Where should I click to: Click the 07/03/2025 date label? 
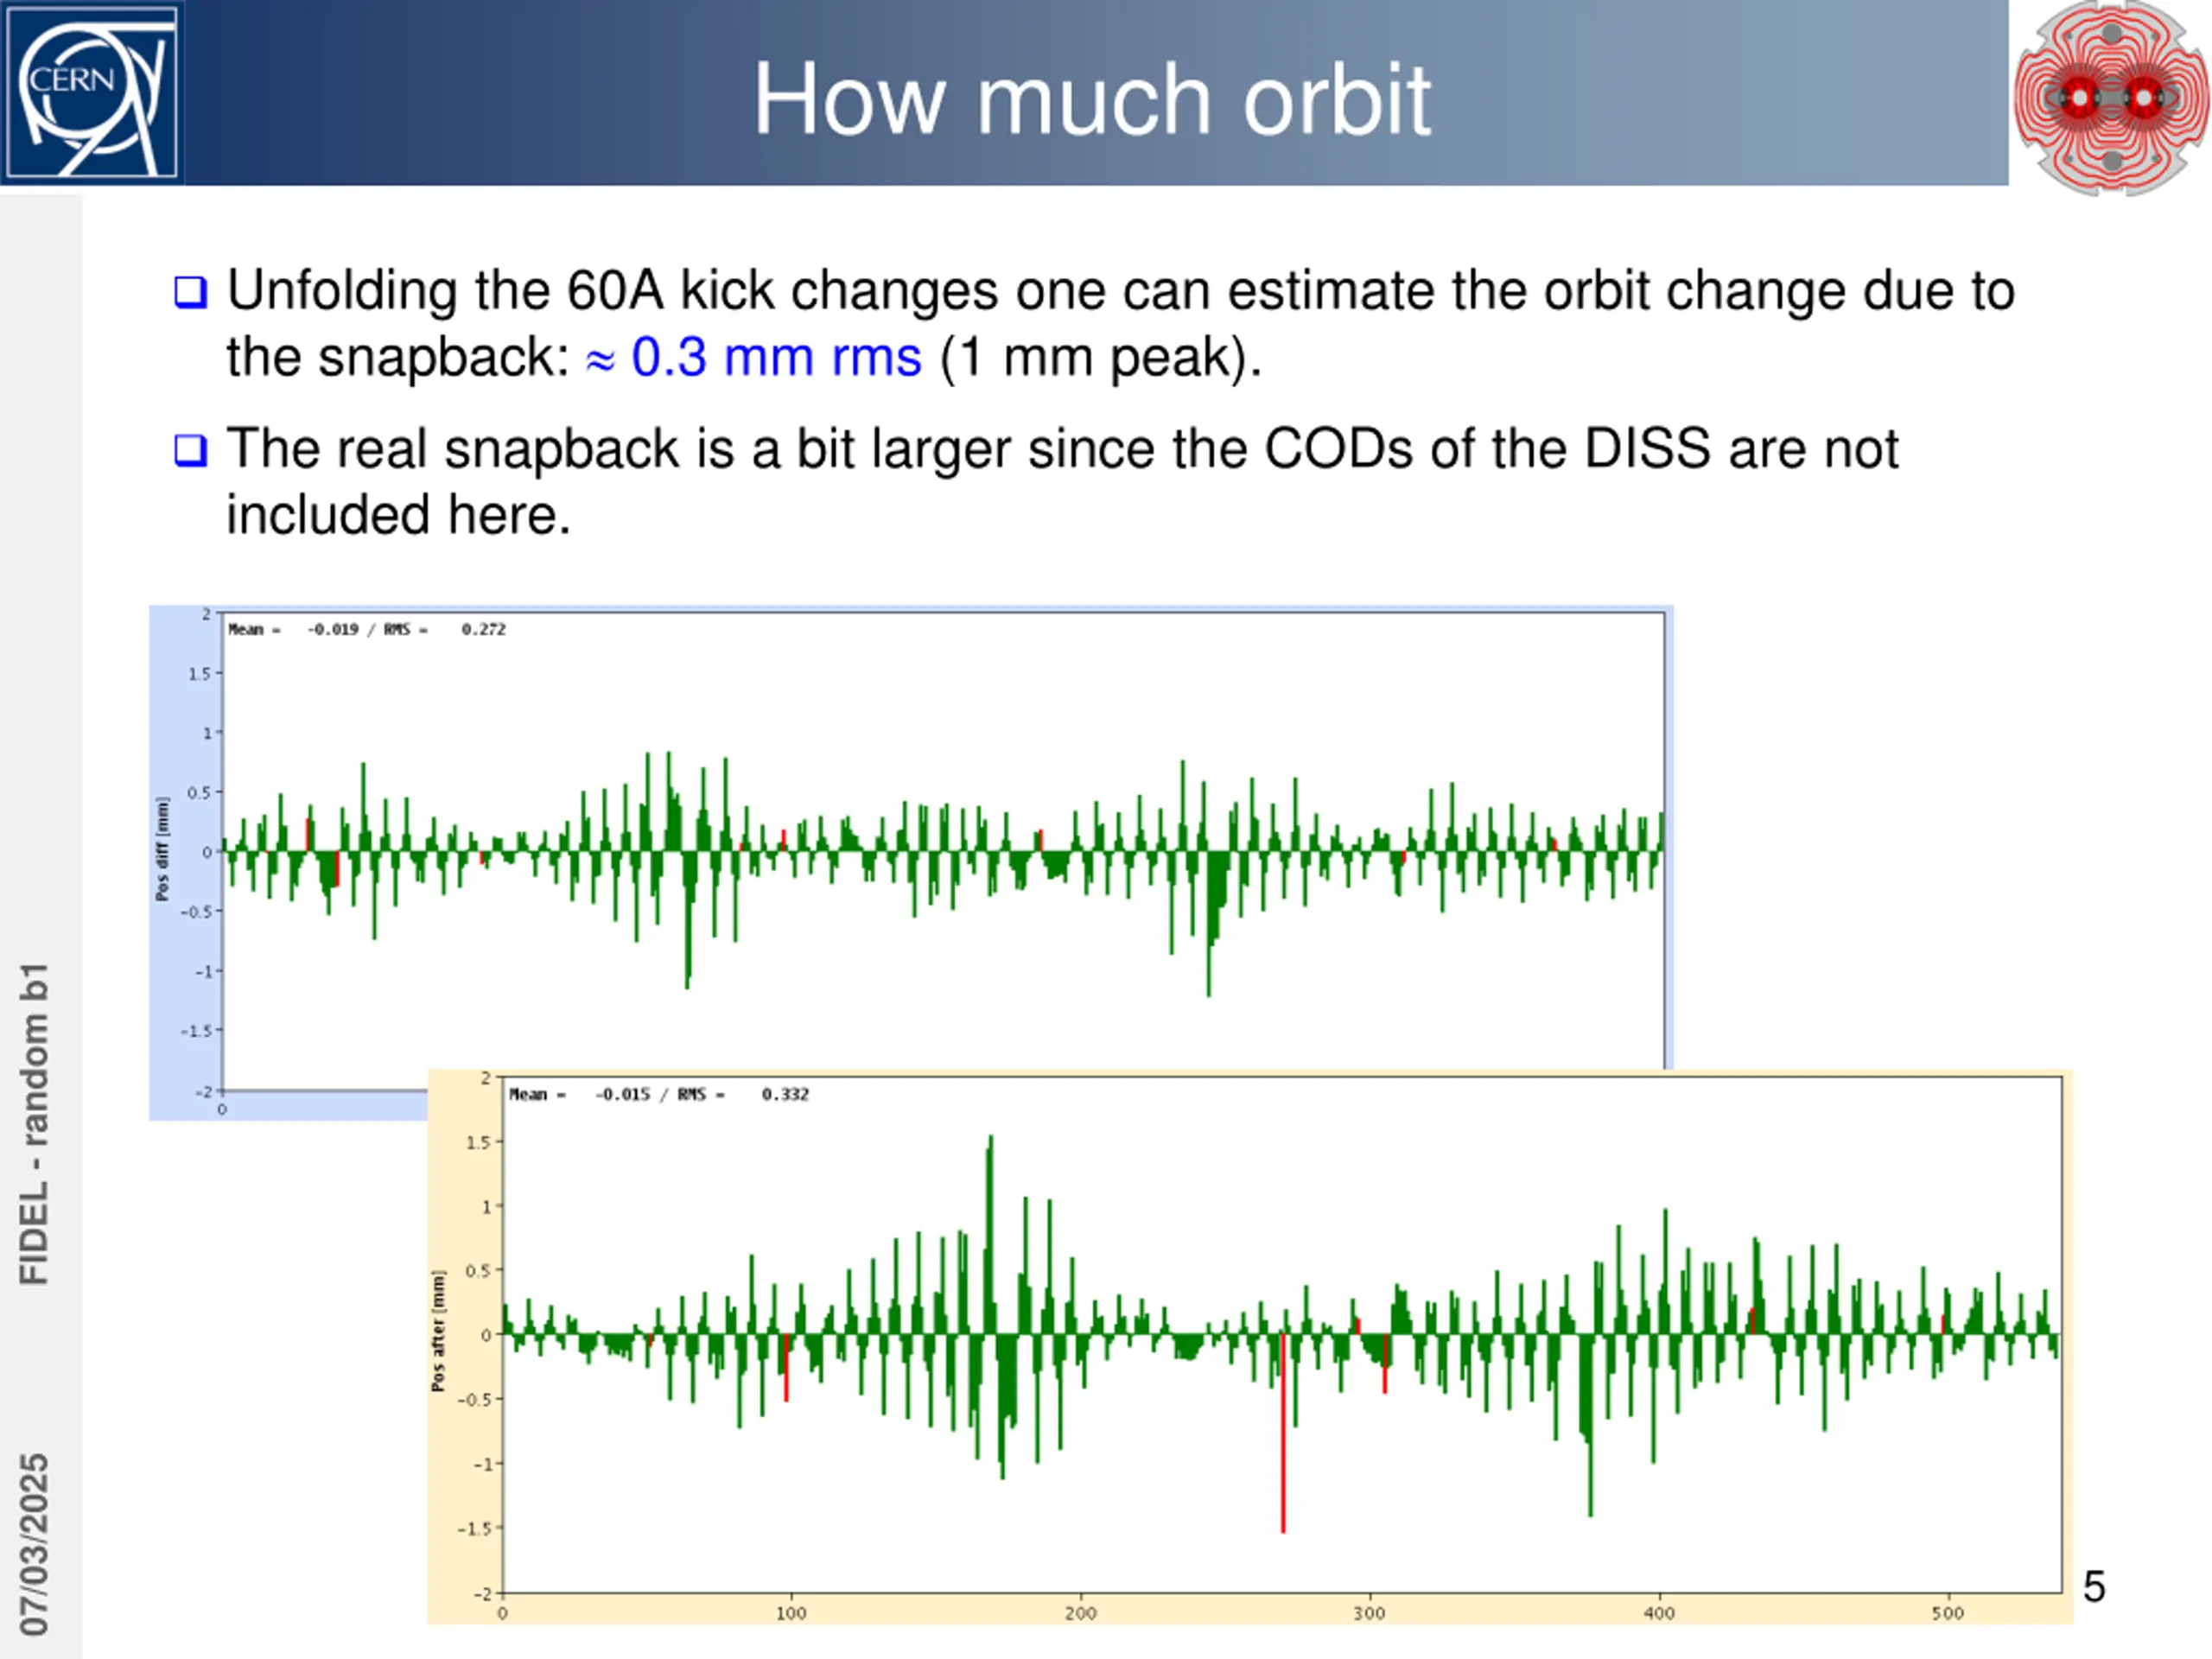pos(34,1545)
